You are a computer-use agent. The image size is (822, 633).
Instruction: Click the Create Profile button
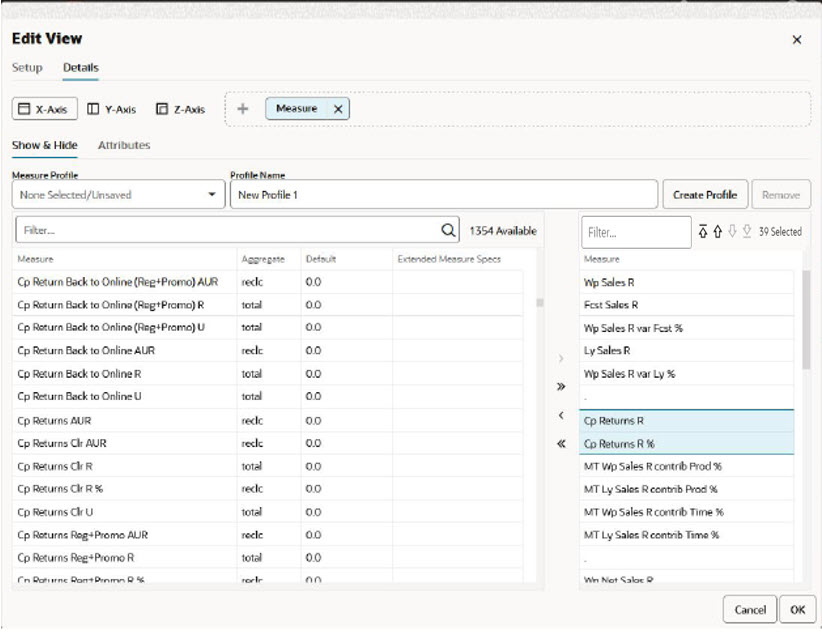pos(705,195)
